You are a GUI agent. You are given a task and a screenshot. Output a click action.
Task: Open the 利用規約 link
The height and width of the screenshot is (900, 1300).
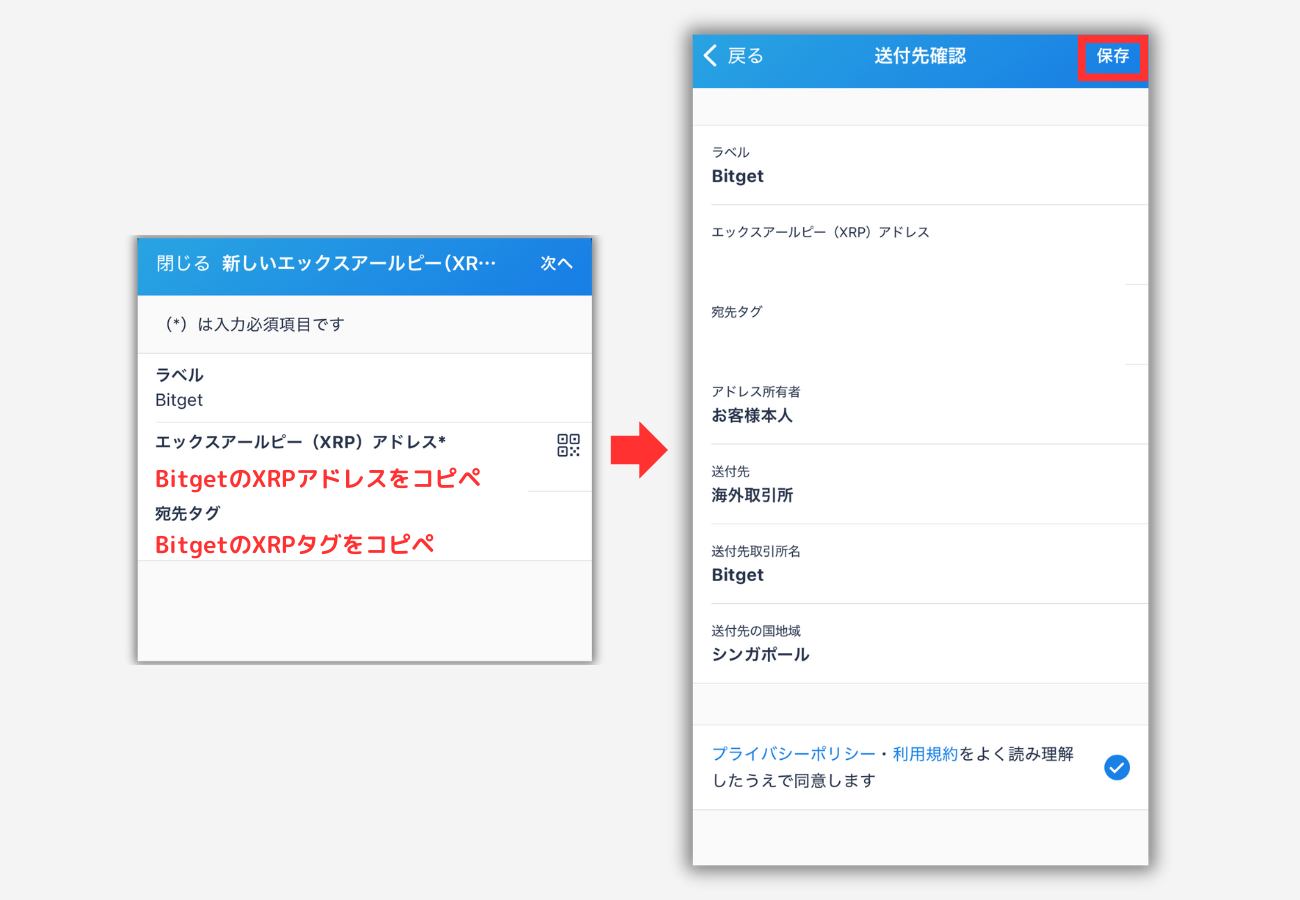click(926, 754)
